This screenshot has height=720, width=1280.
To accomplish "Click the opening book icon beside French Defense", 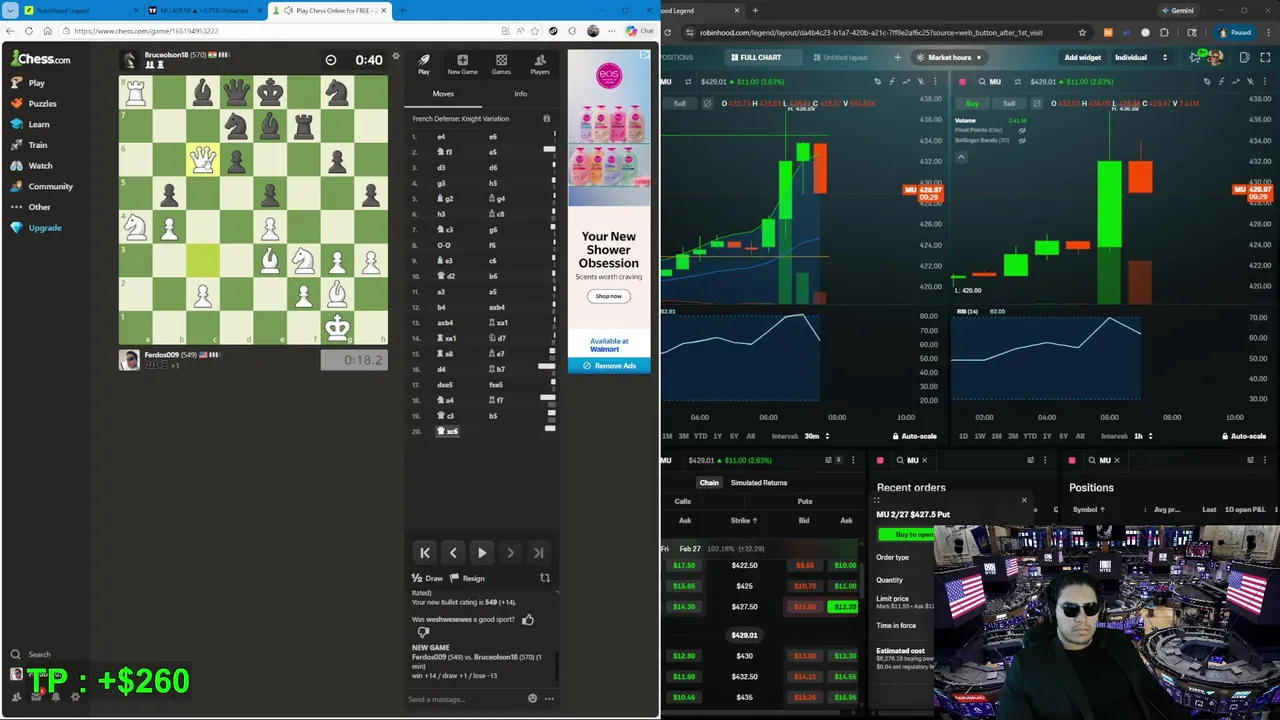I will tap(546, 119).
